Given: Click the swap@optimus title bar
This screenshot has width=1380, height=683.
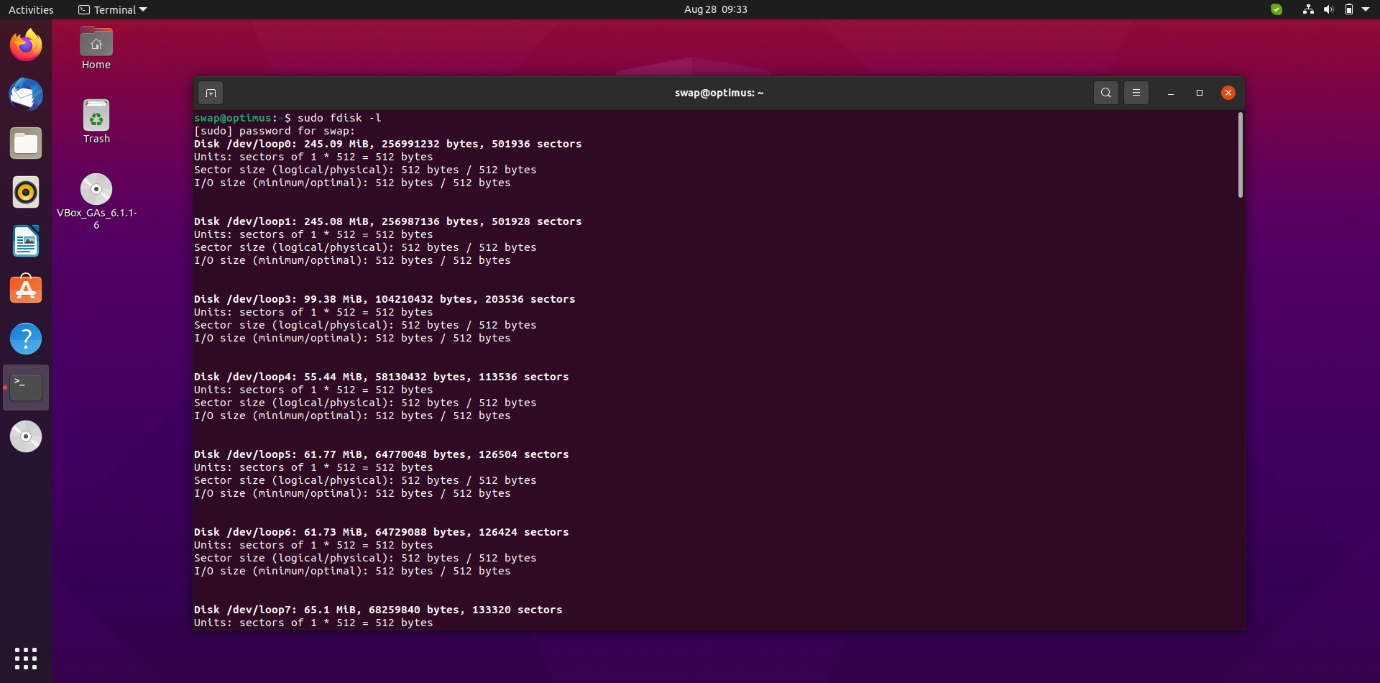Looking at the screenshot, I should [719, 93].
